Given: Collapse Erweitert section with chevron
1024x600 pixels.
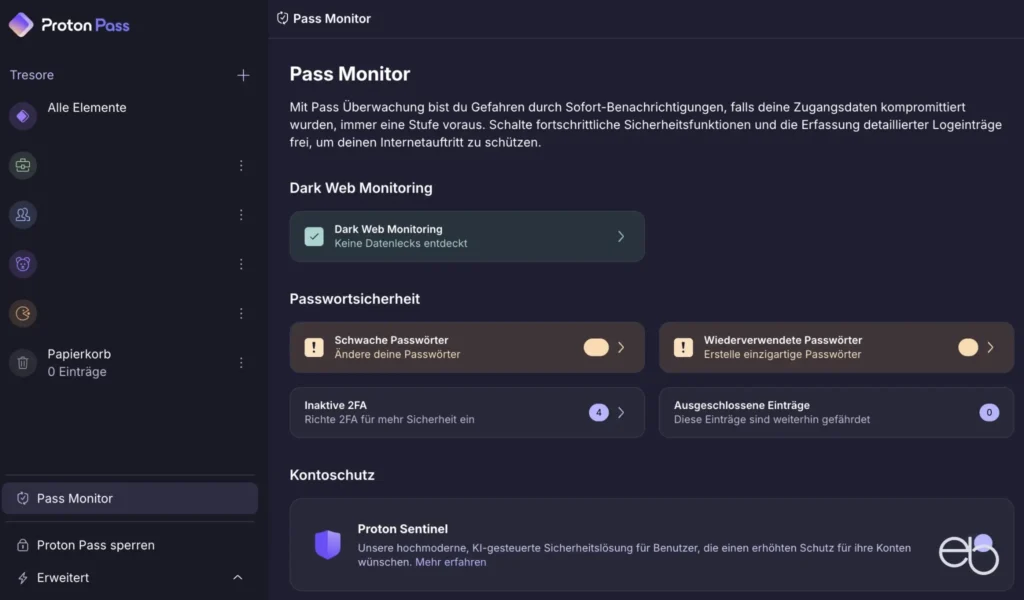Looking at the screenshot, I should click(x=238, y=577).
